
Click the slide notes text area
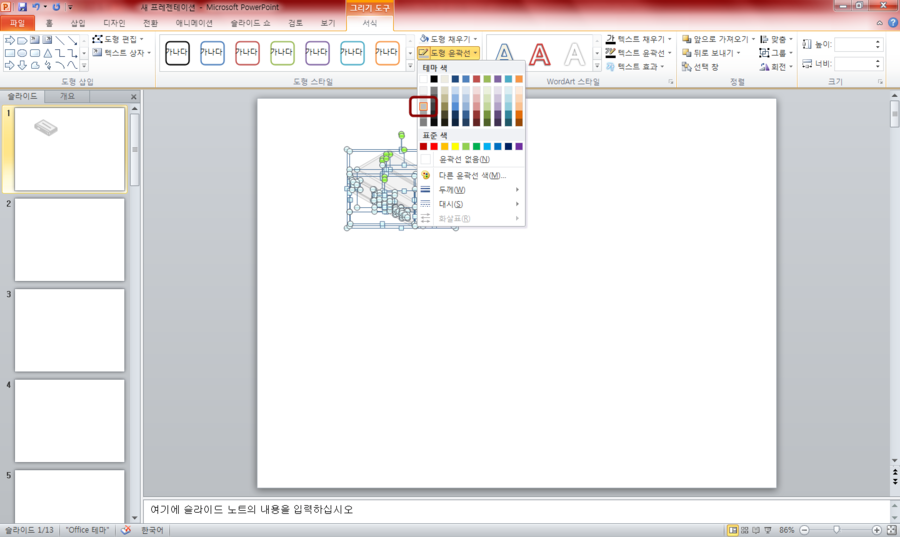tap(517, 509)
